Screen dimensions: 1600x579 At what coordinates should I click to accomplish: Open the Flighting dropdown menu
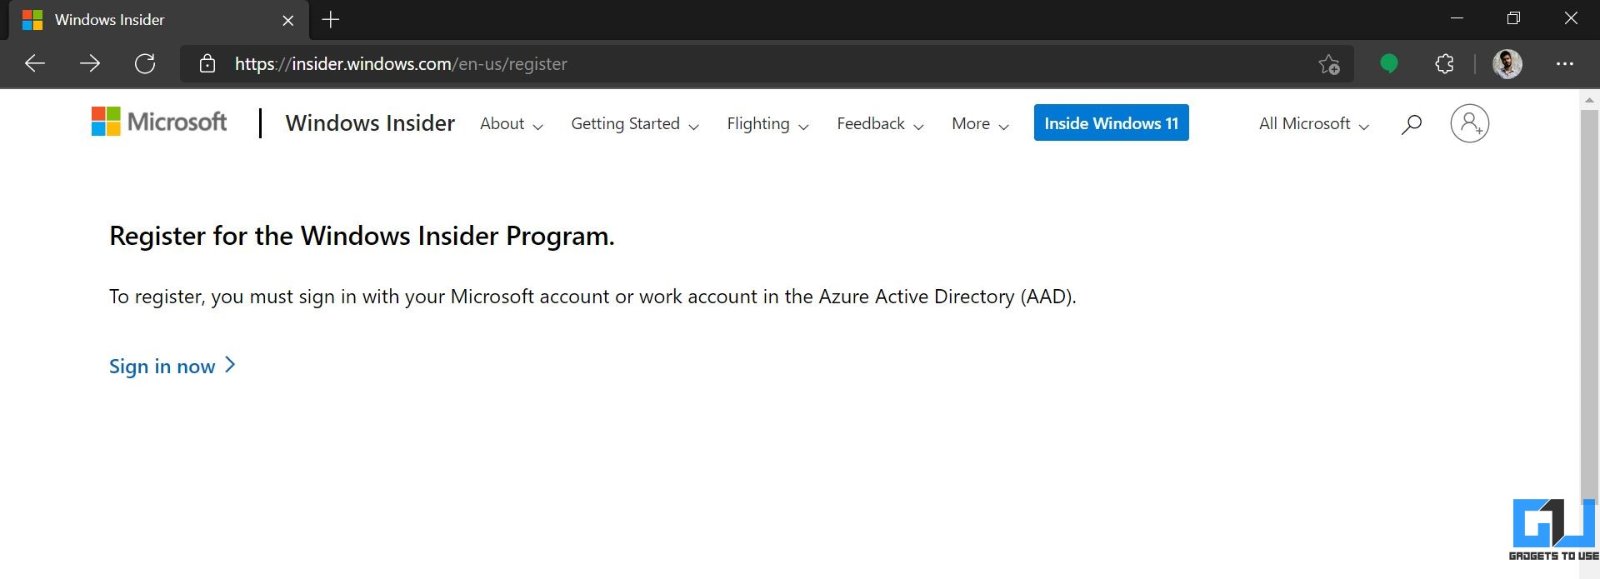click(767, 124)
